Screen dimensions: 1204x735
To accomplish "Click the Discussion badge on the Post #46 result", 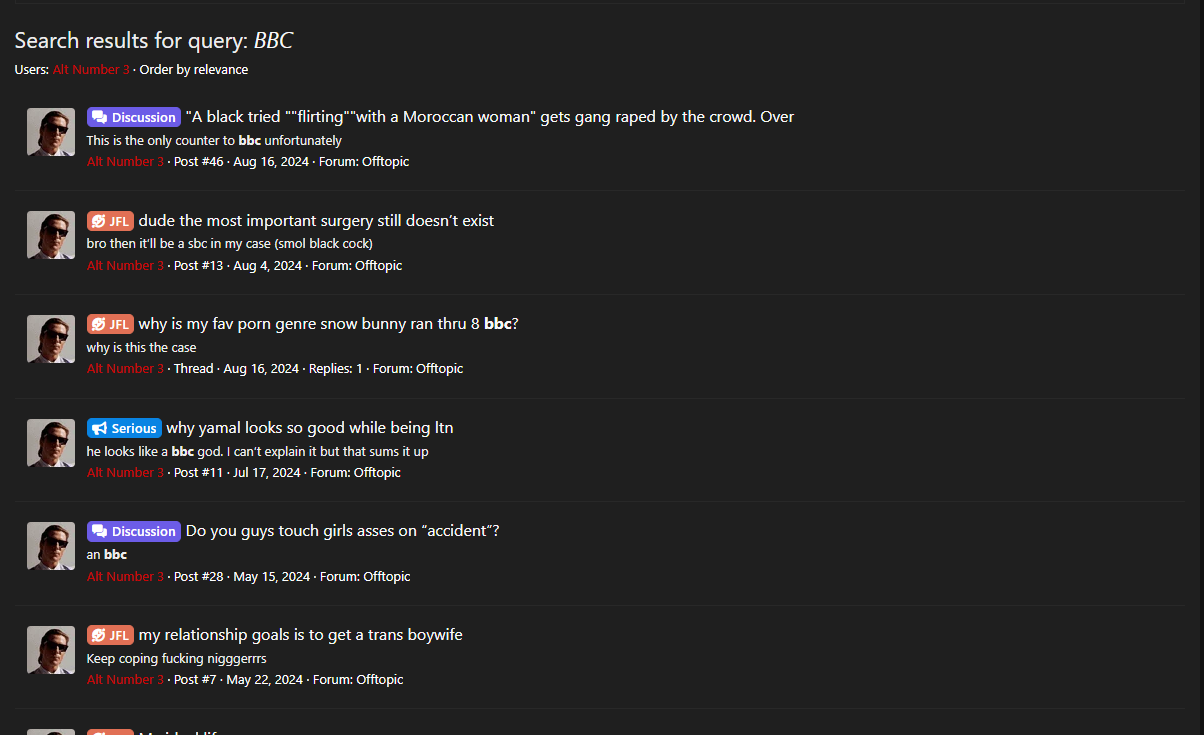I will tap(133, 117).
